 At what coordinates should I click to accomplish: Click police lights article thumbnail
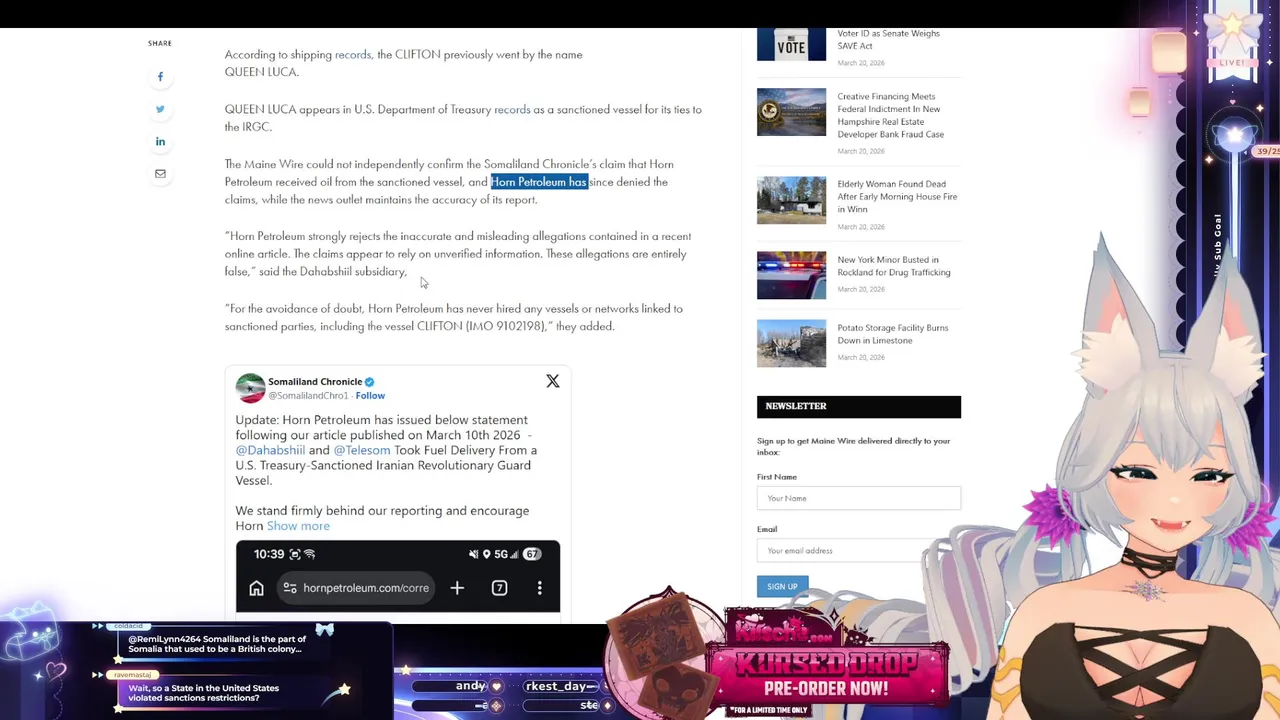click(791, 276)
